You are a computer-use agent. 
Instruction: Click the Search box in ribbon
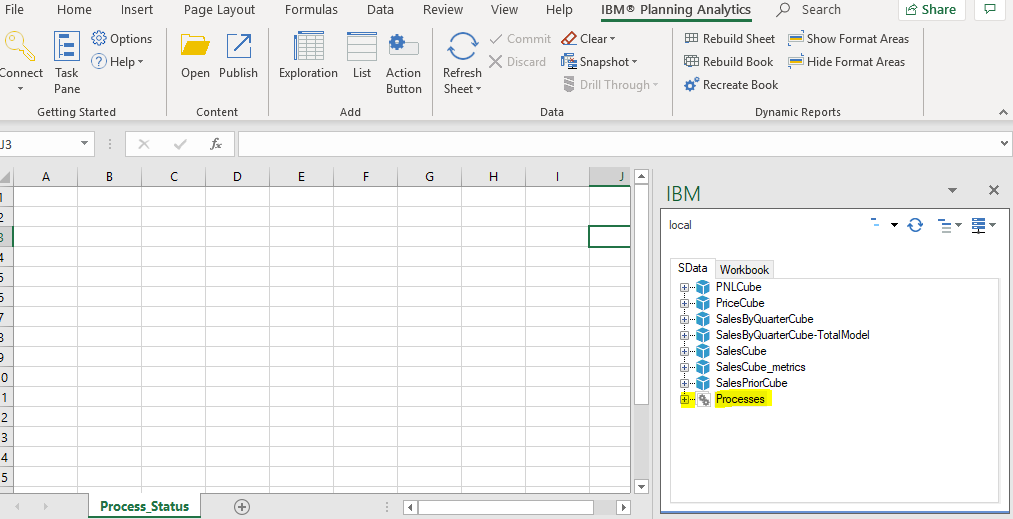(x=809, y=10)
